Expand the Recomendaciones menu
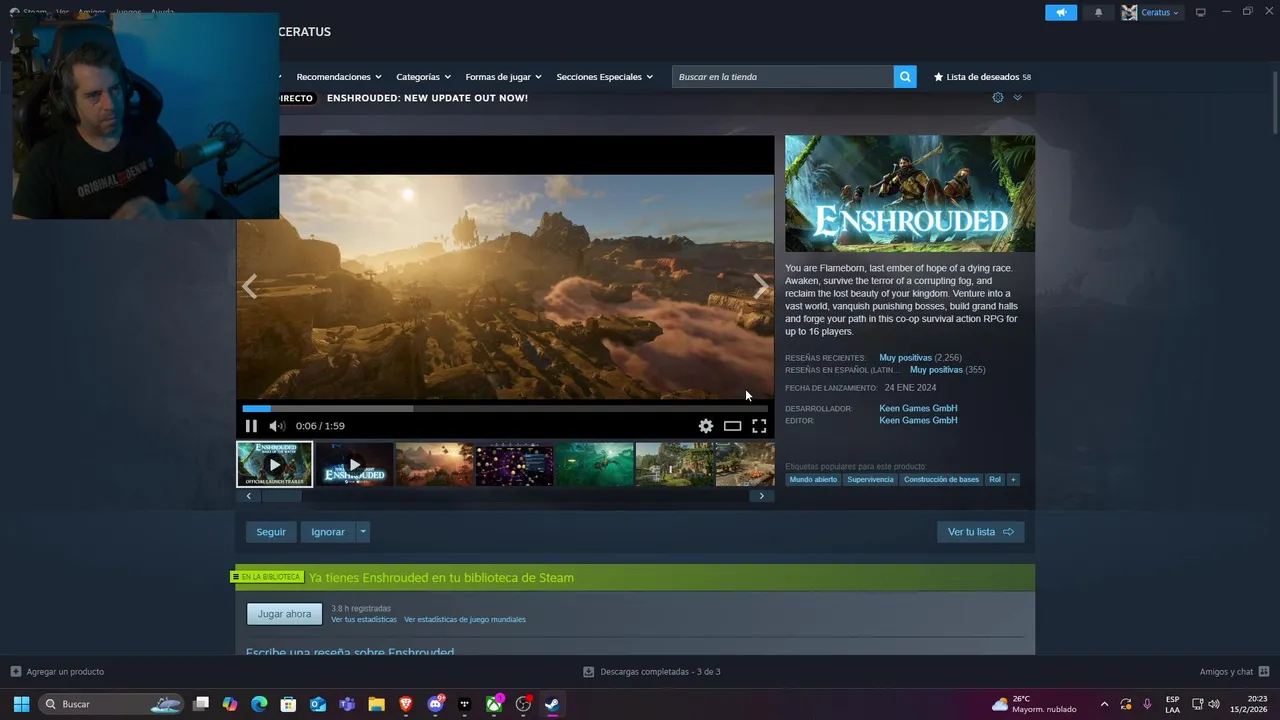This screenshot has height=720, width=1280. (339, 77)
